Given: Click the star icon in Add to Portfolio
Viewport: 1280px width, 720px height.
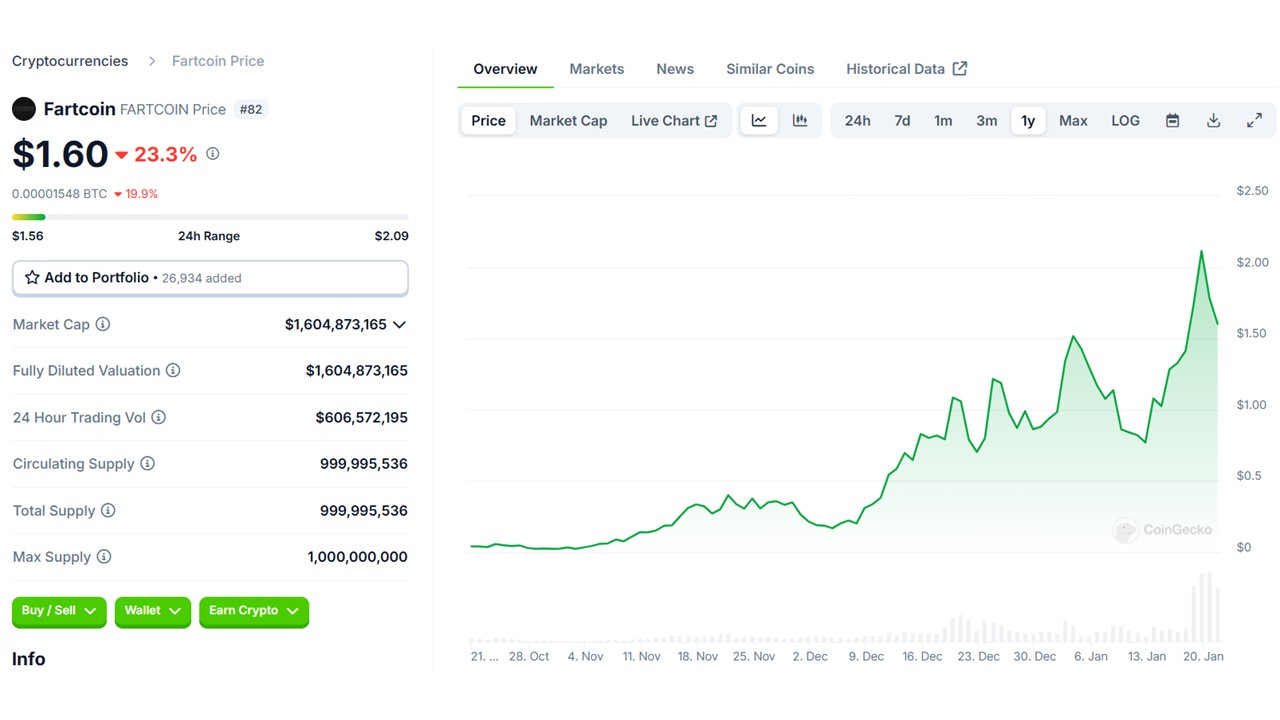Looking at the screenshot, I should tap(32, 278).
